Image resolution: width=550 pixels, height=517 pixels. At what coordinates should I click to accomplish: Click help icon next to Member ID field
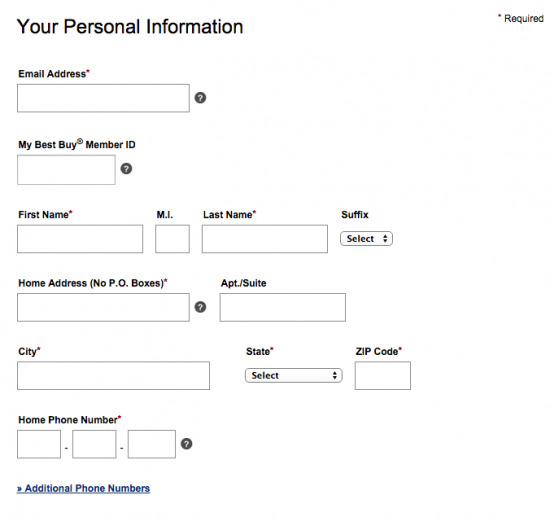[126, 169]
